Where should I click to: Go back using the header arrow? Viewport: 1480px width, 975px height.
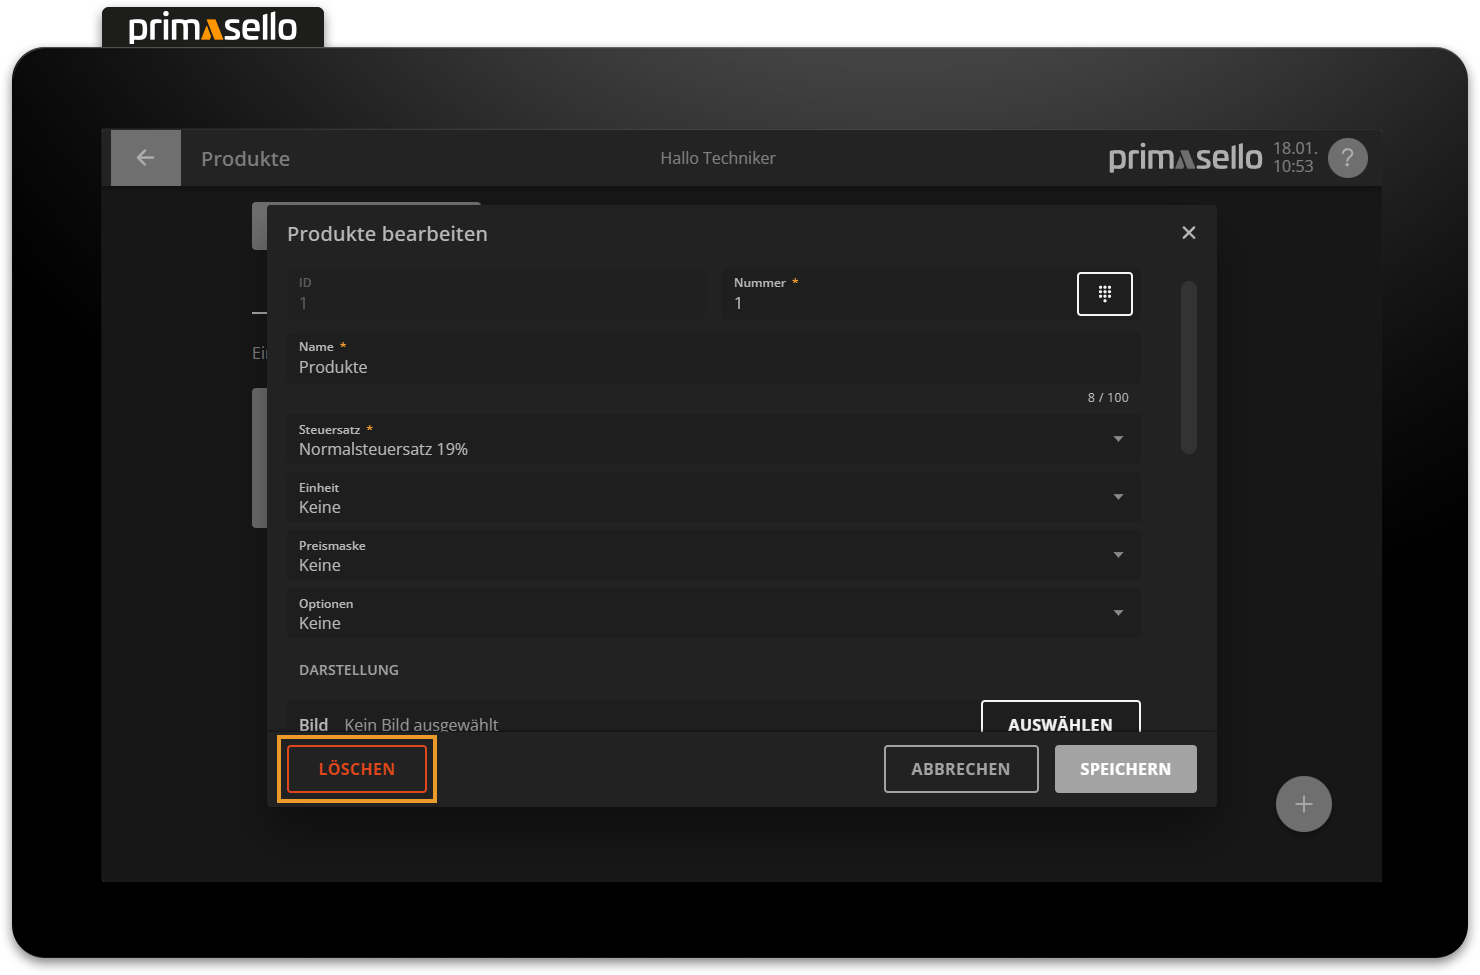coord(145,158)
